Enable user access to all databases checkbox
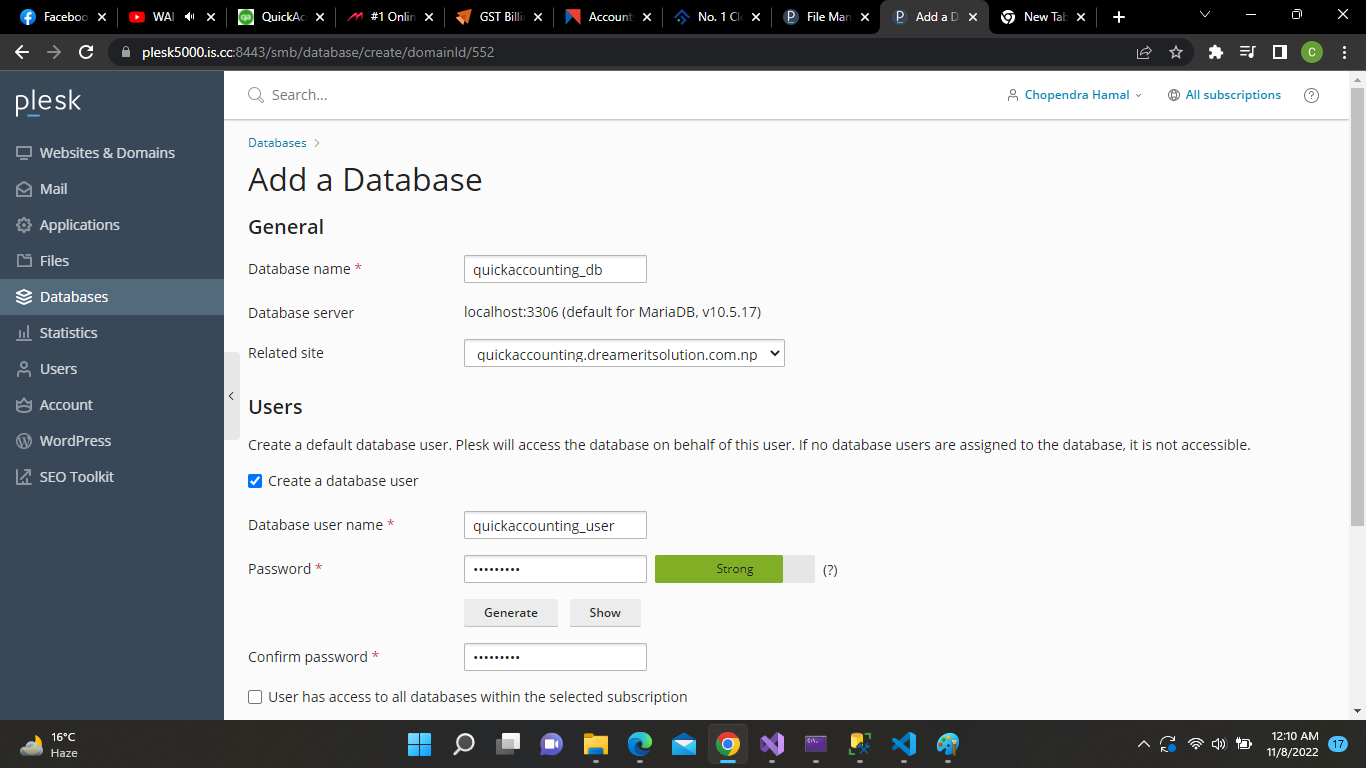1366x768 pixels. point(255,697)
